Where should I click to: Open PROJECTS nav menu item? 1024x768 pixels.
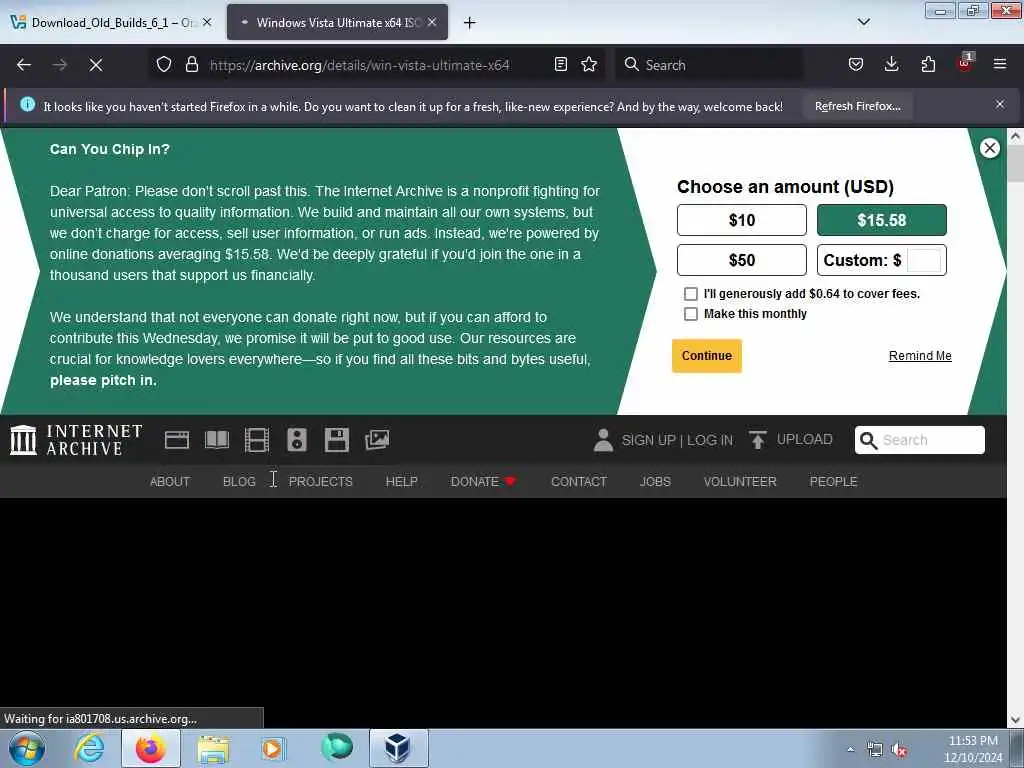point(321,481)
